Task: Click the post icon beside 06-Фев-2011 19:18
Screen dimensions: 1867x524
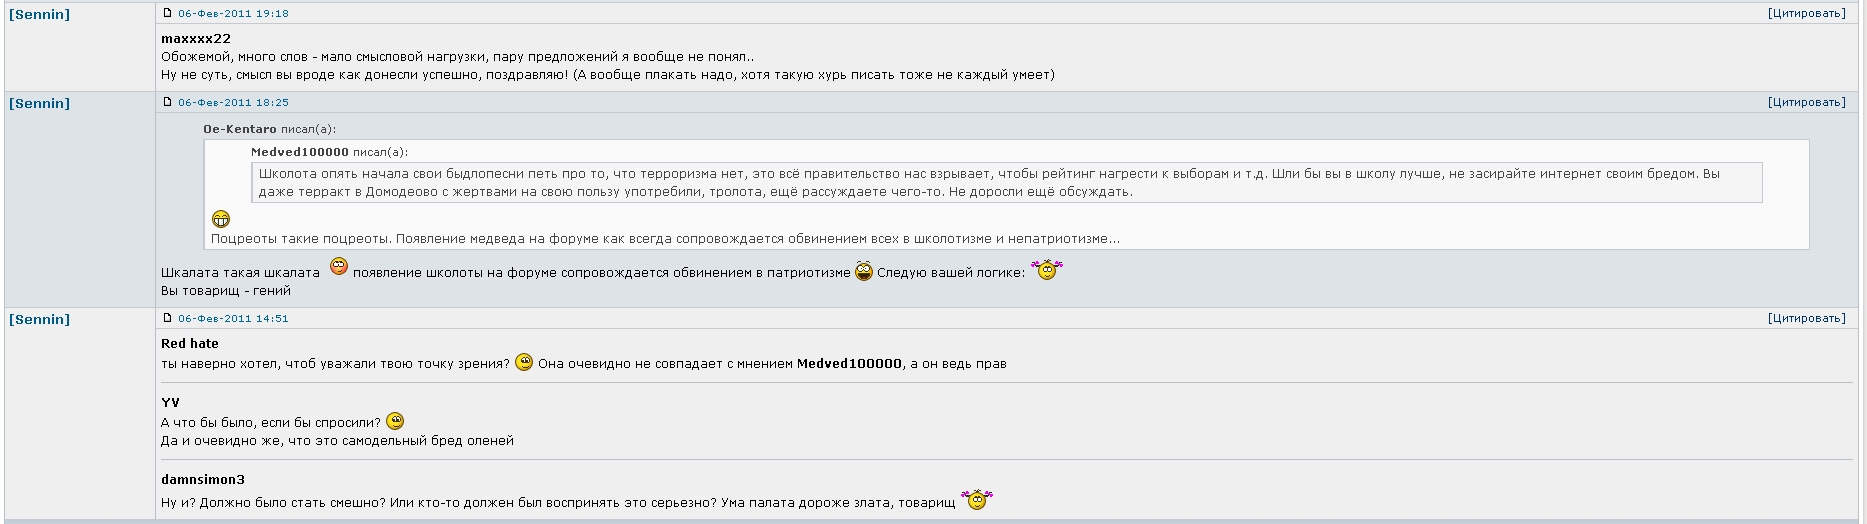Action: (x=167, y=13)
